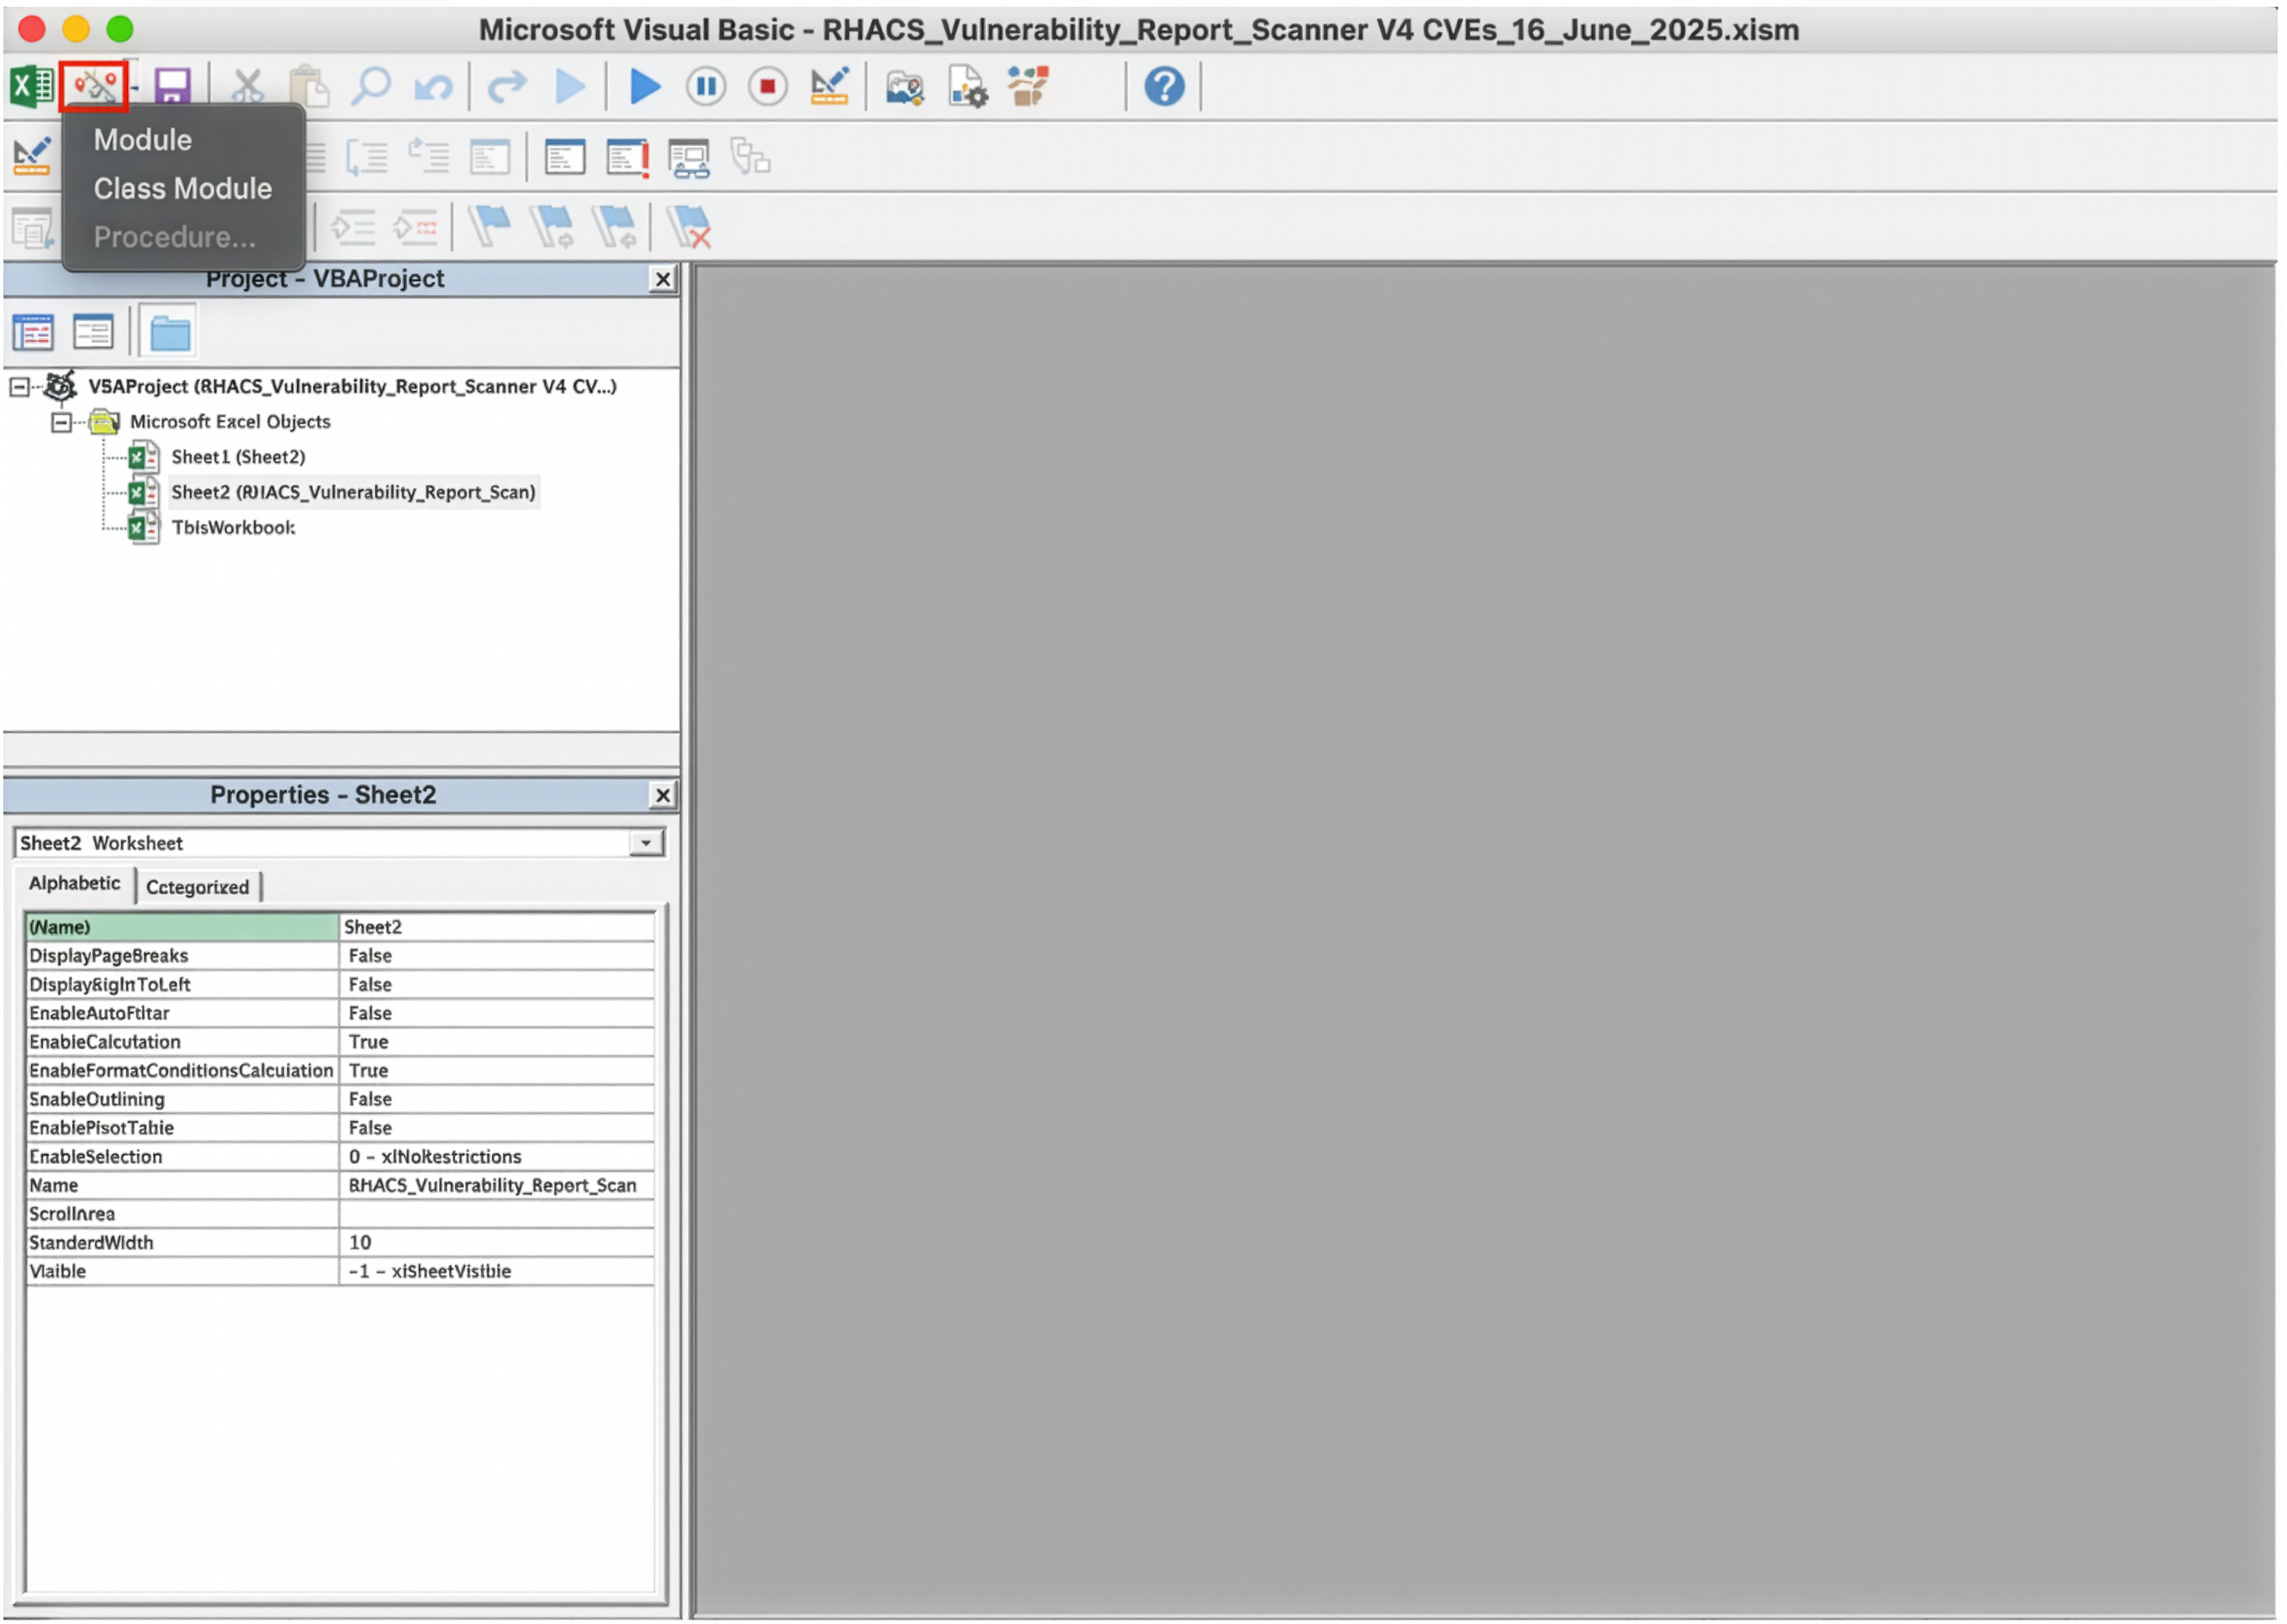The width and height of the screenshot is (2287, 1624).
Task: Click the Indent icon
Action: [x=353, y=228]
